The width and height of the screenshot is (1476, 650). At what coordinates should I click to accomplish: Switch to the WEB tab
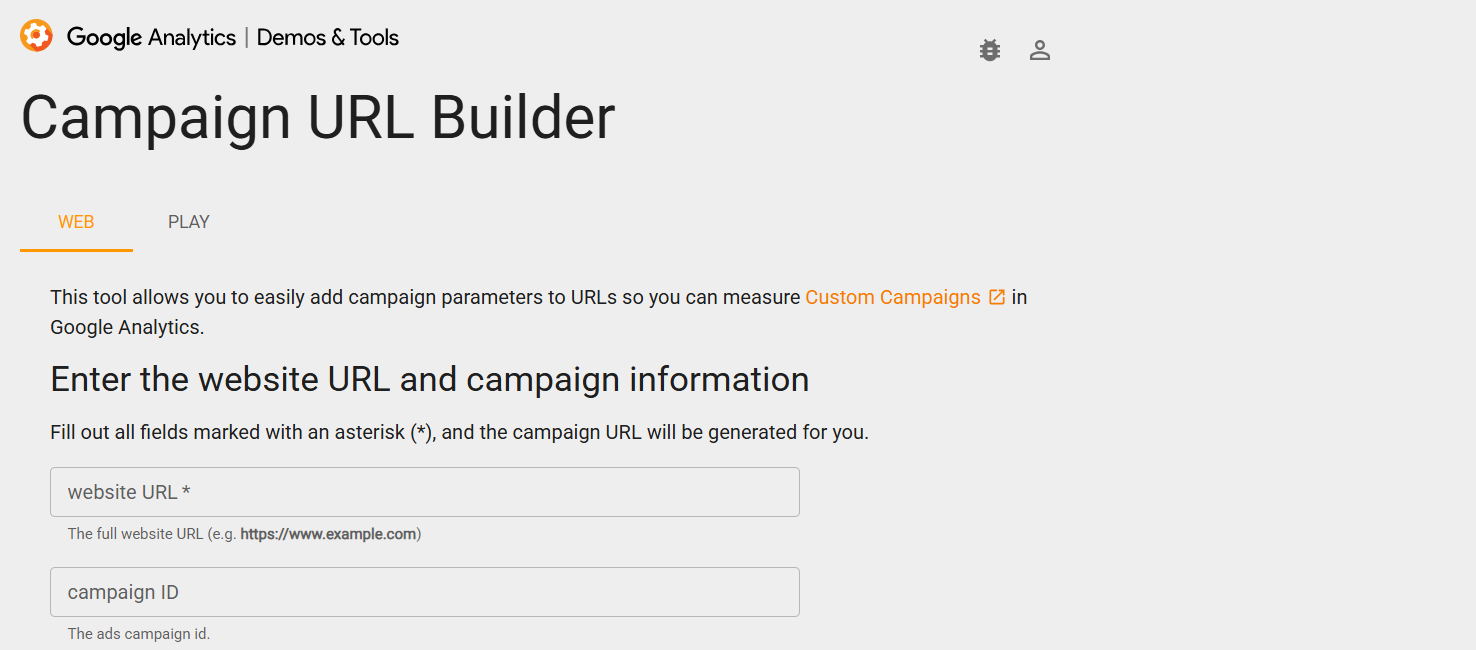click(76, 222)
